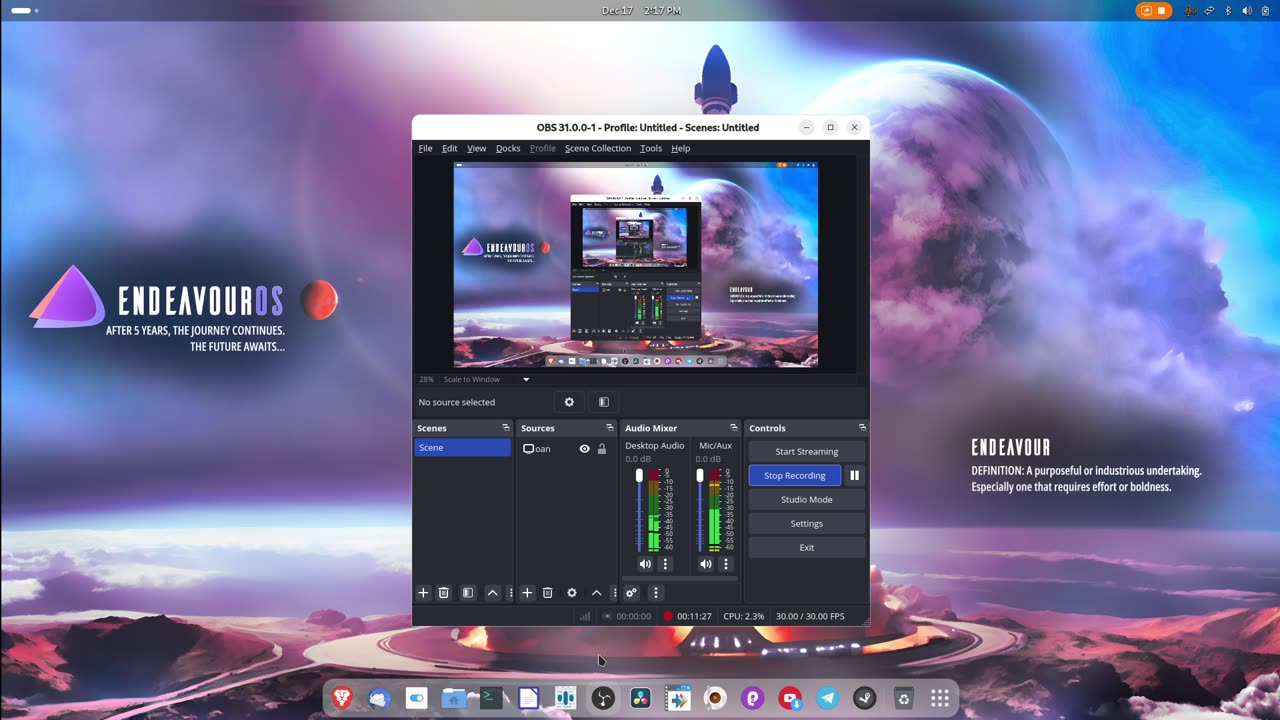Click Mic/Aux volume slider handle

699,475
